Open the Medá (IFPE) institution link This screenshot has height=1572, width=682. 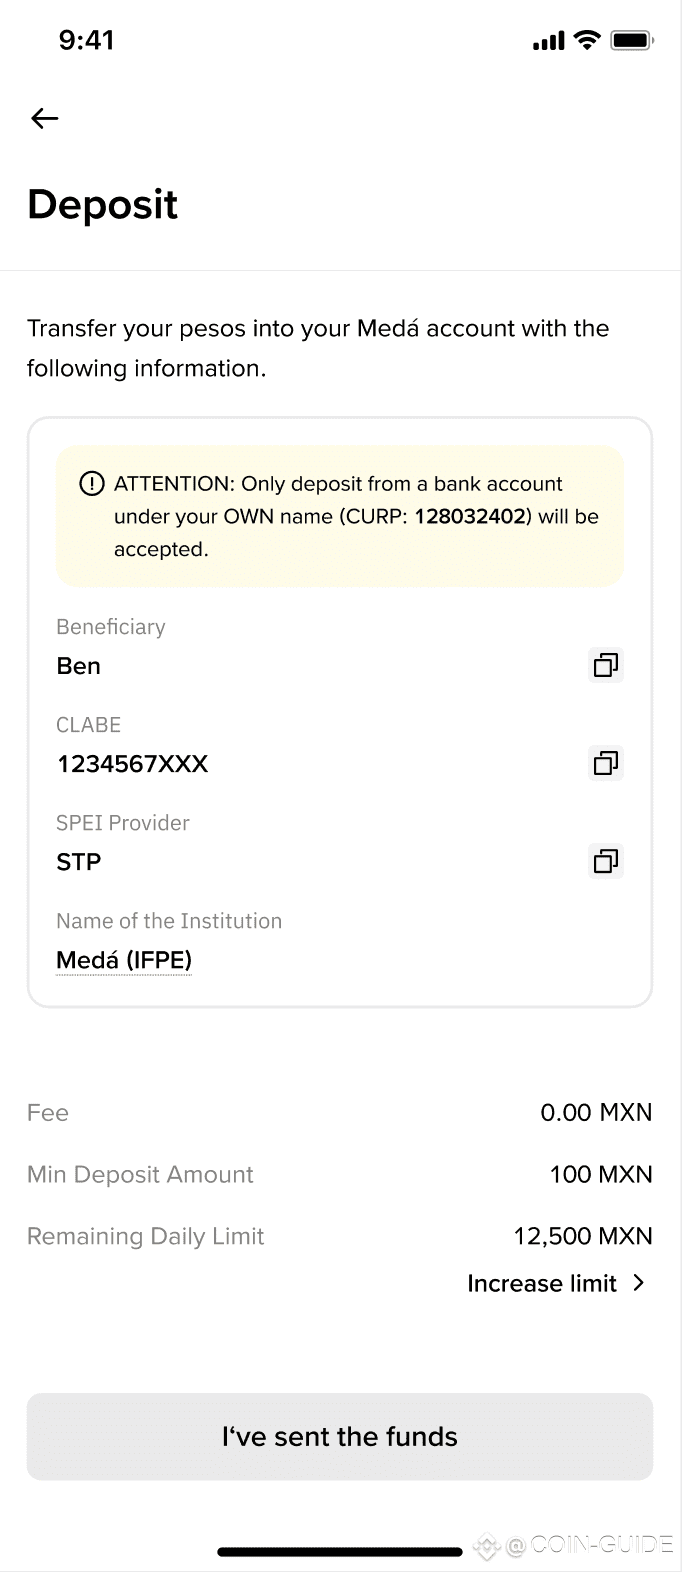pyautogui.click(x=124, y=960)
